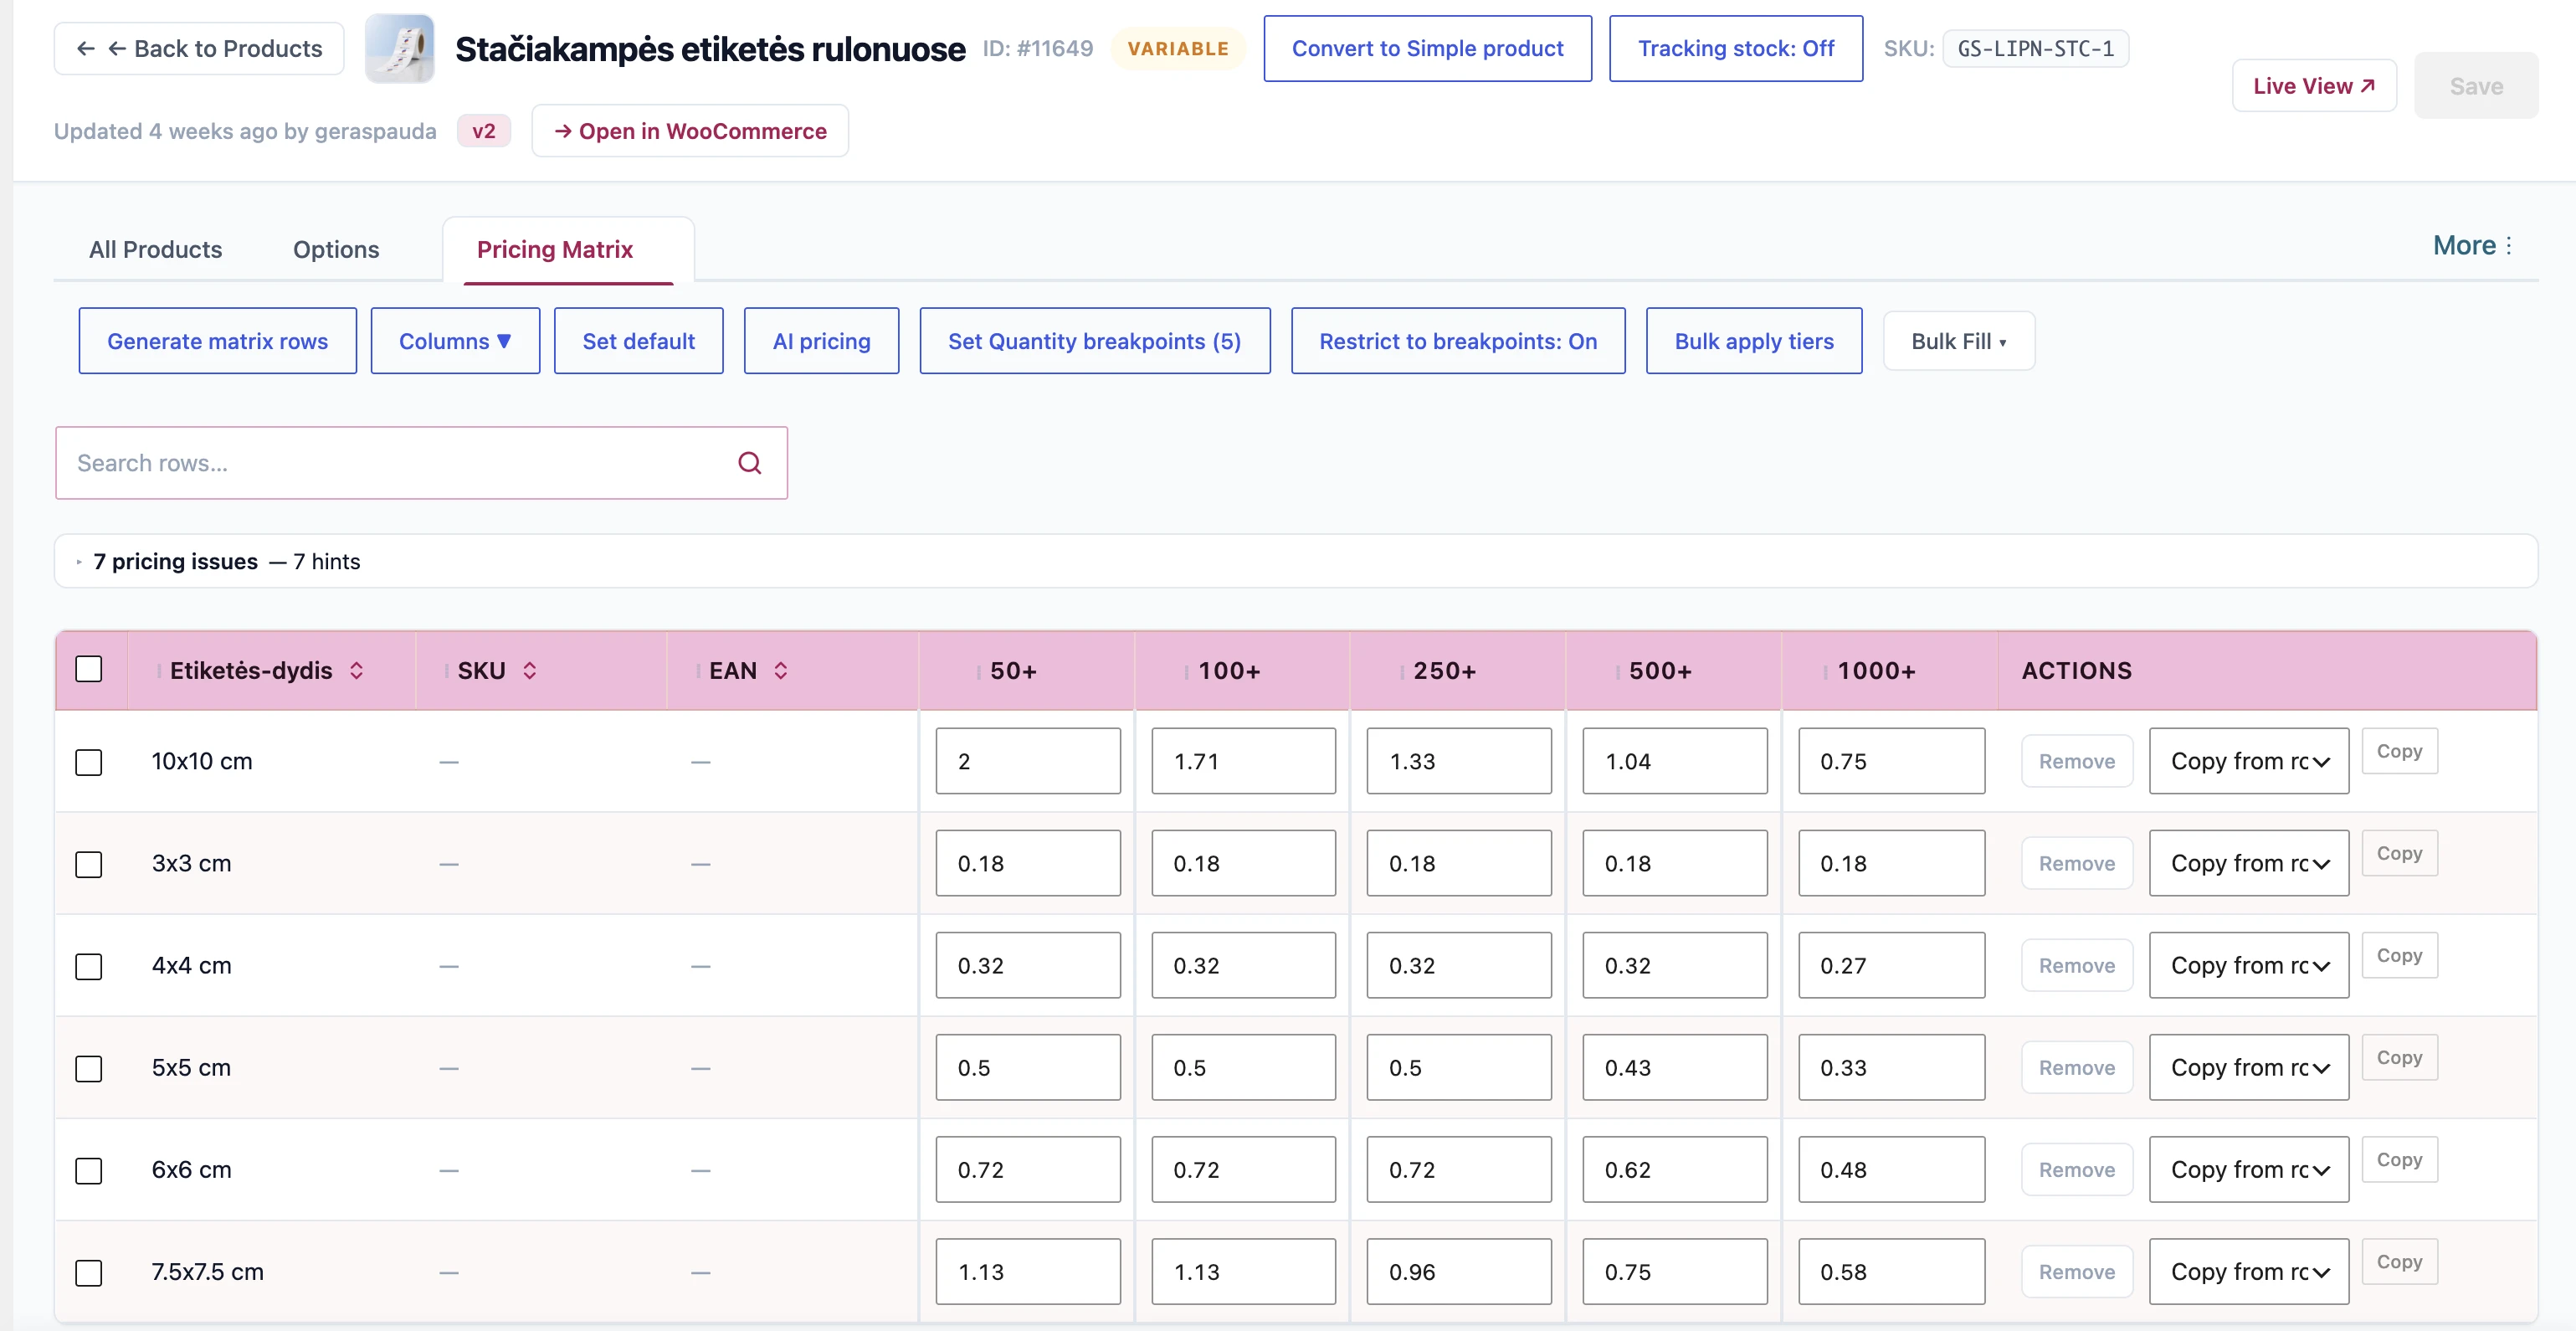Remove the 5x5 cm row
2576x1331 pixels.
click(2077, 1067)
